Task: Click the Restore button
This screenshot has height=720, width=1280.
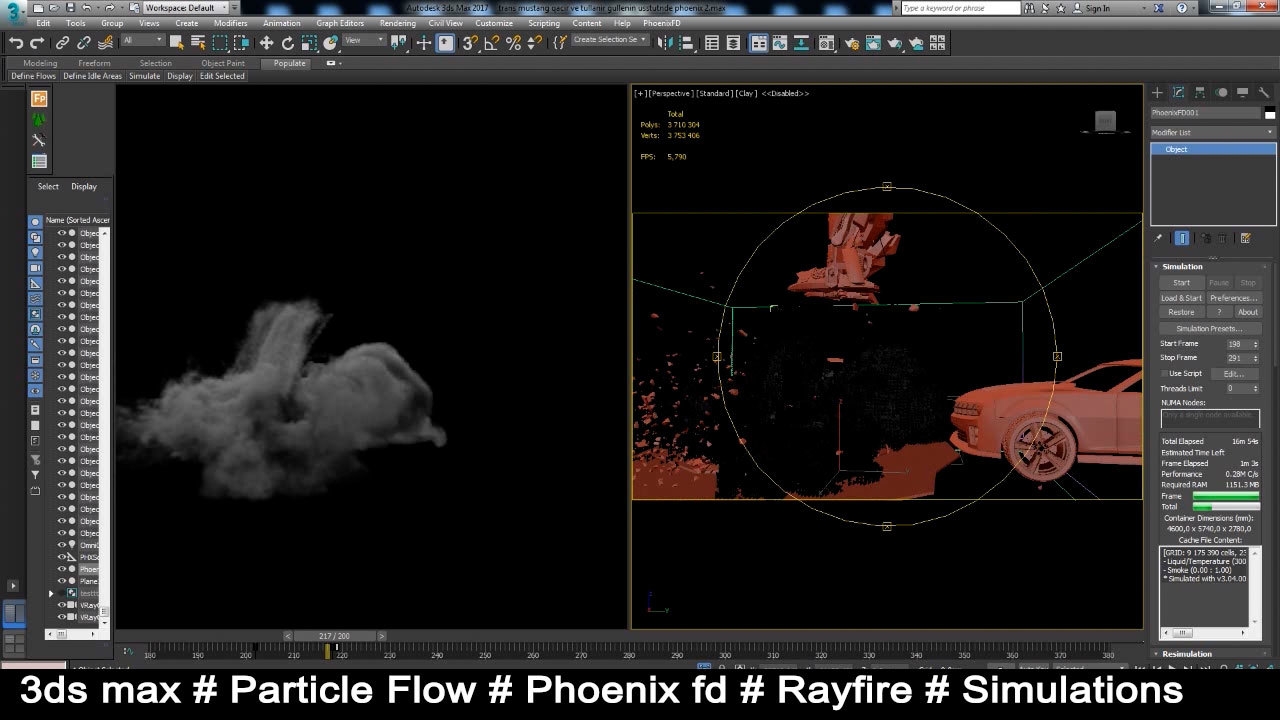Action: coord(1181,312)
